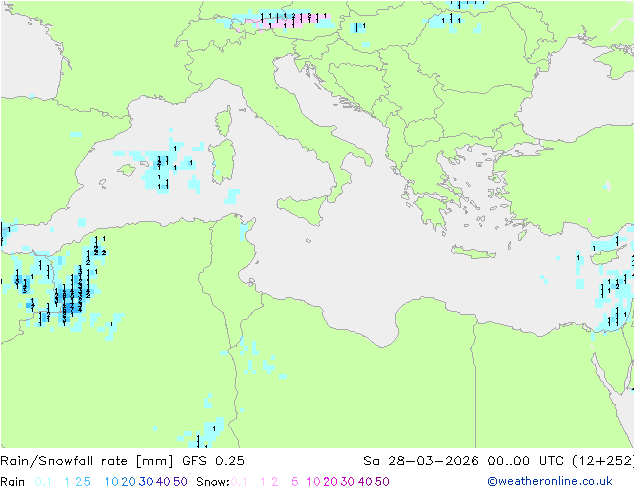Image resolution: width=634 pixels, height=490 pixels.
Task: Select the Rain legend value 10
Action: (x=112, y=482)
